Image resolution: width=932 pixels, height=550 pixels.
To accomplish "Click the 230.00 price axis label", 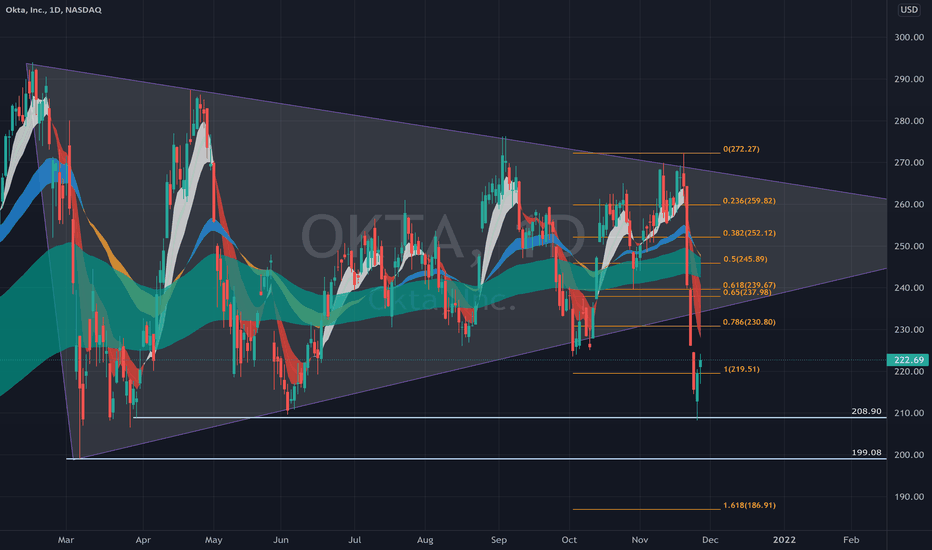I will (909, 329).
